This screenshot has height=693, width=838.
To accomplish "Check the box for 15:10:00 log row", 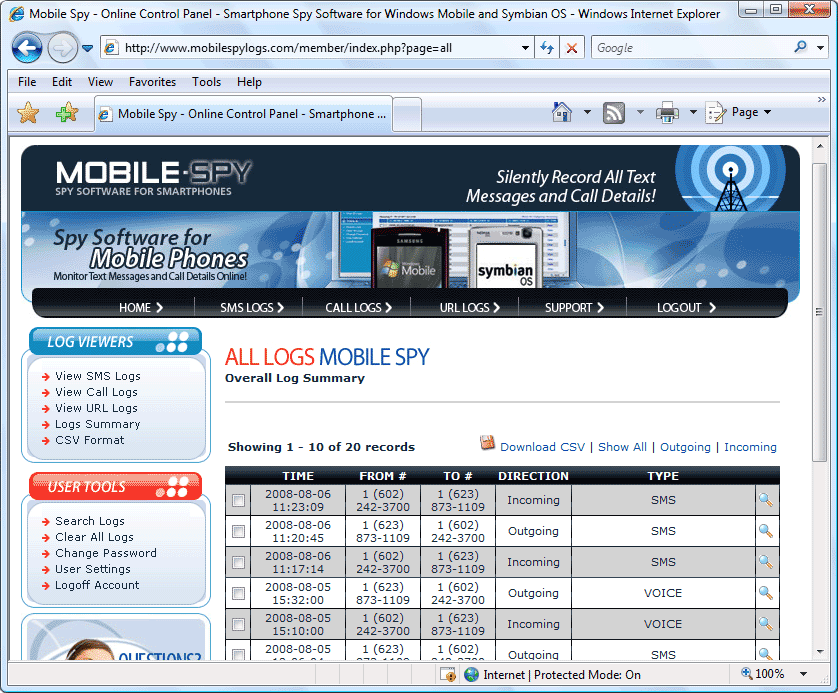I will click(238, 624).
